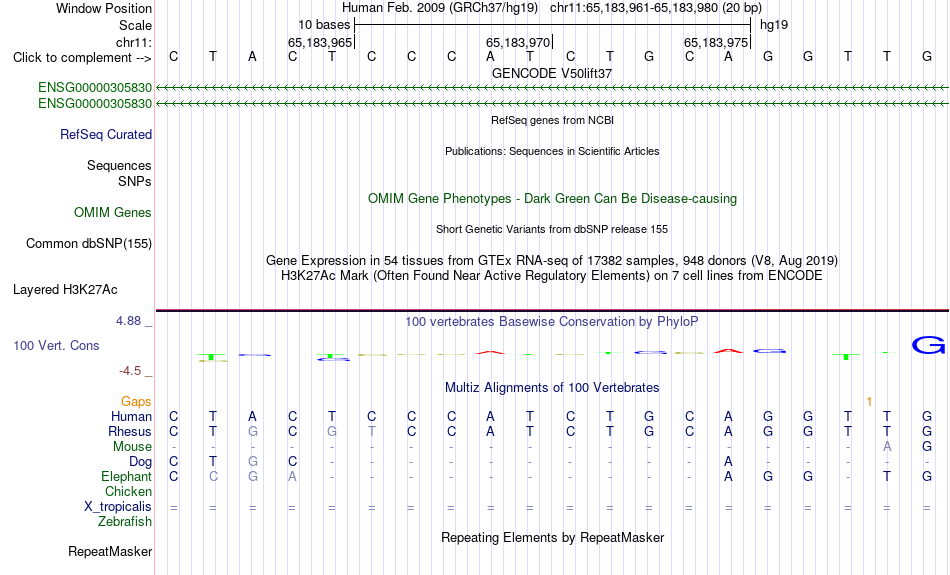Click the 65,183,970 coordinate marker
The width and height of the screenshot is (950, 575).
(518, 42)
